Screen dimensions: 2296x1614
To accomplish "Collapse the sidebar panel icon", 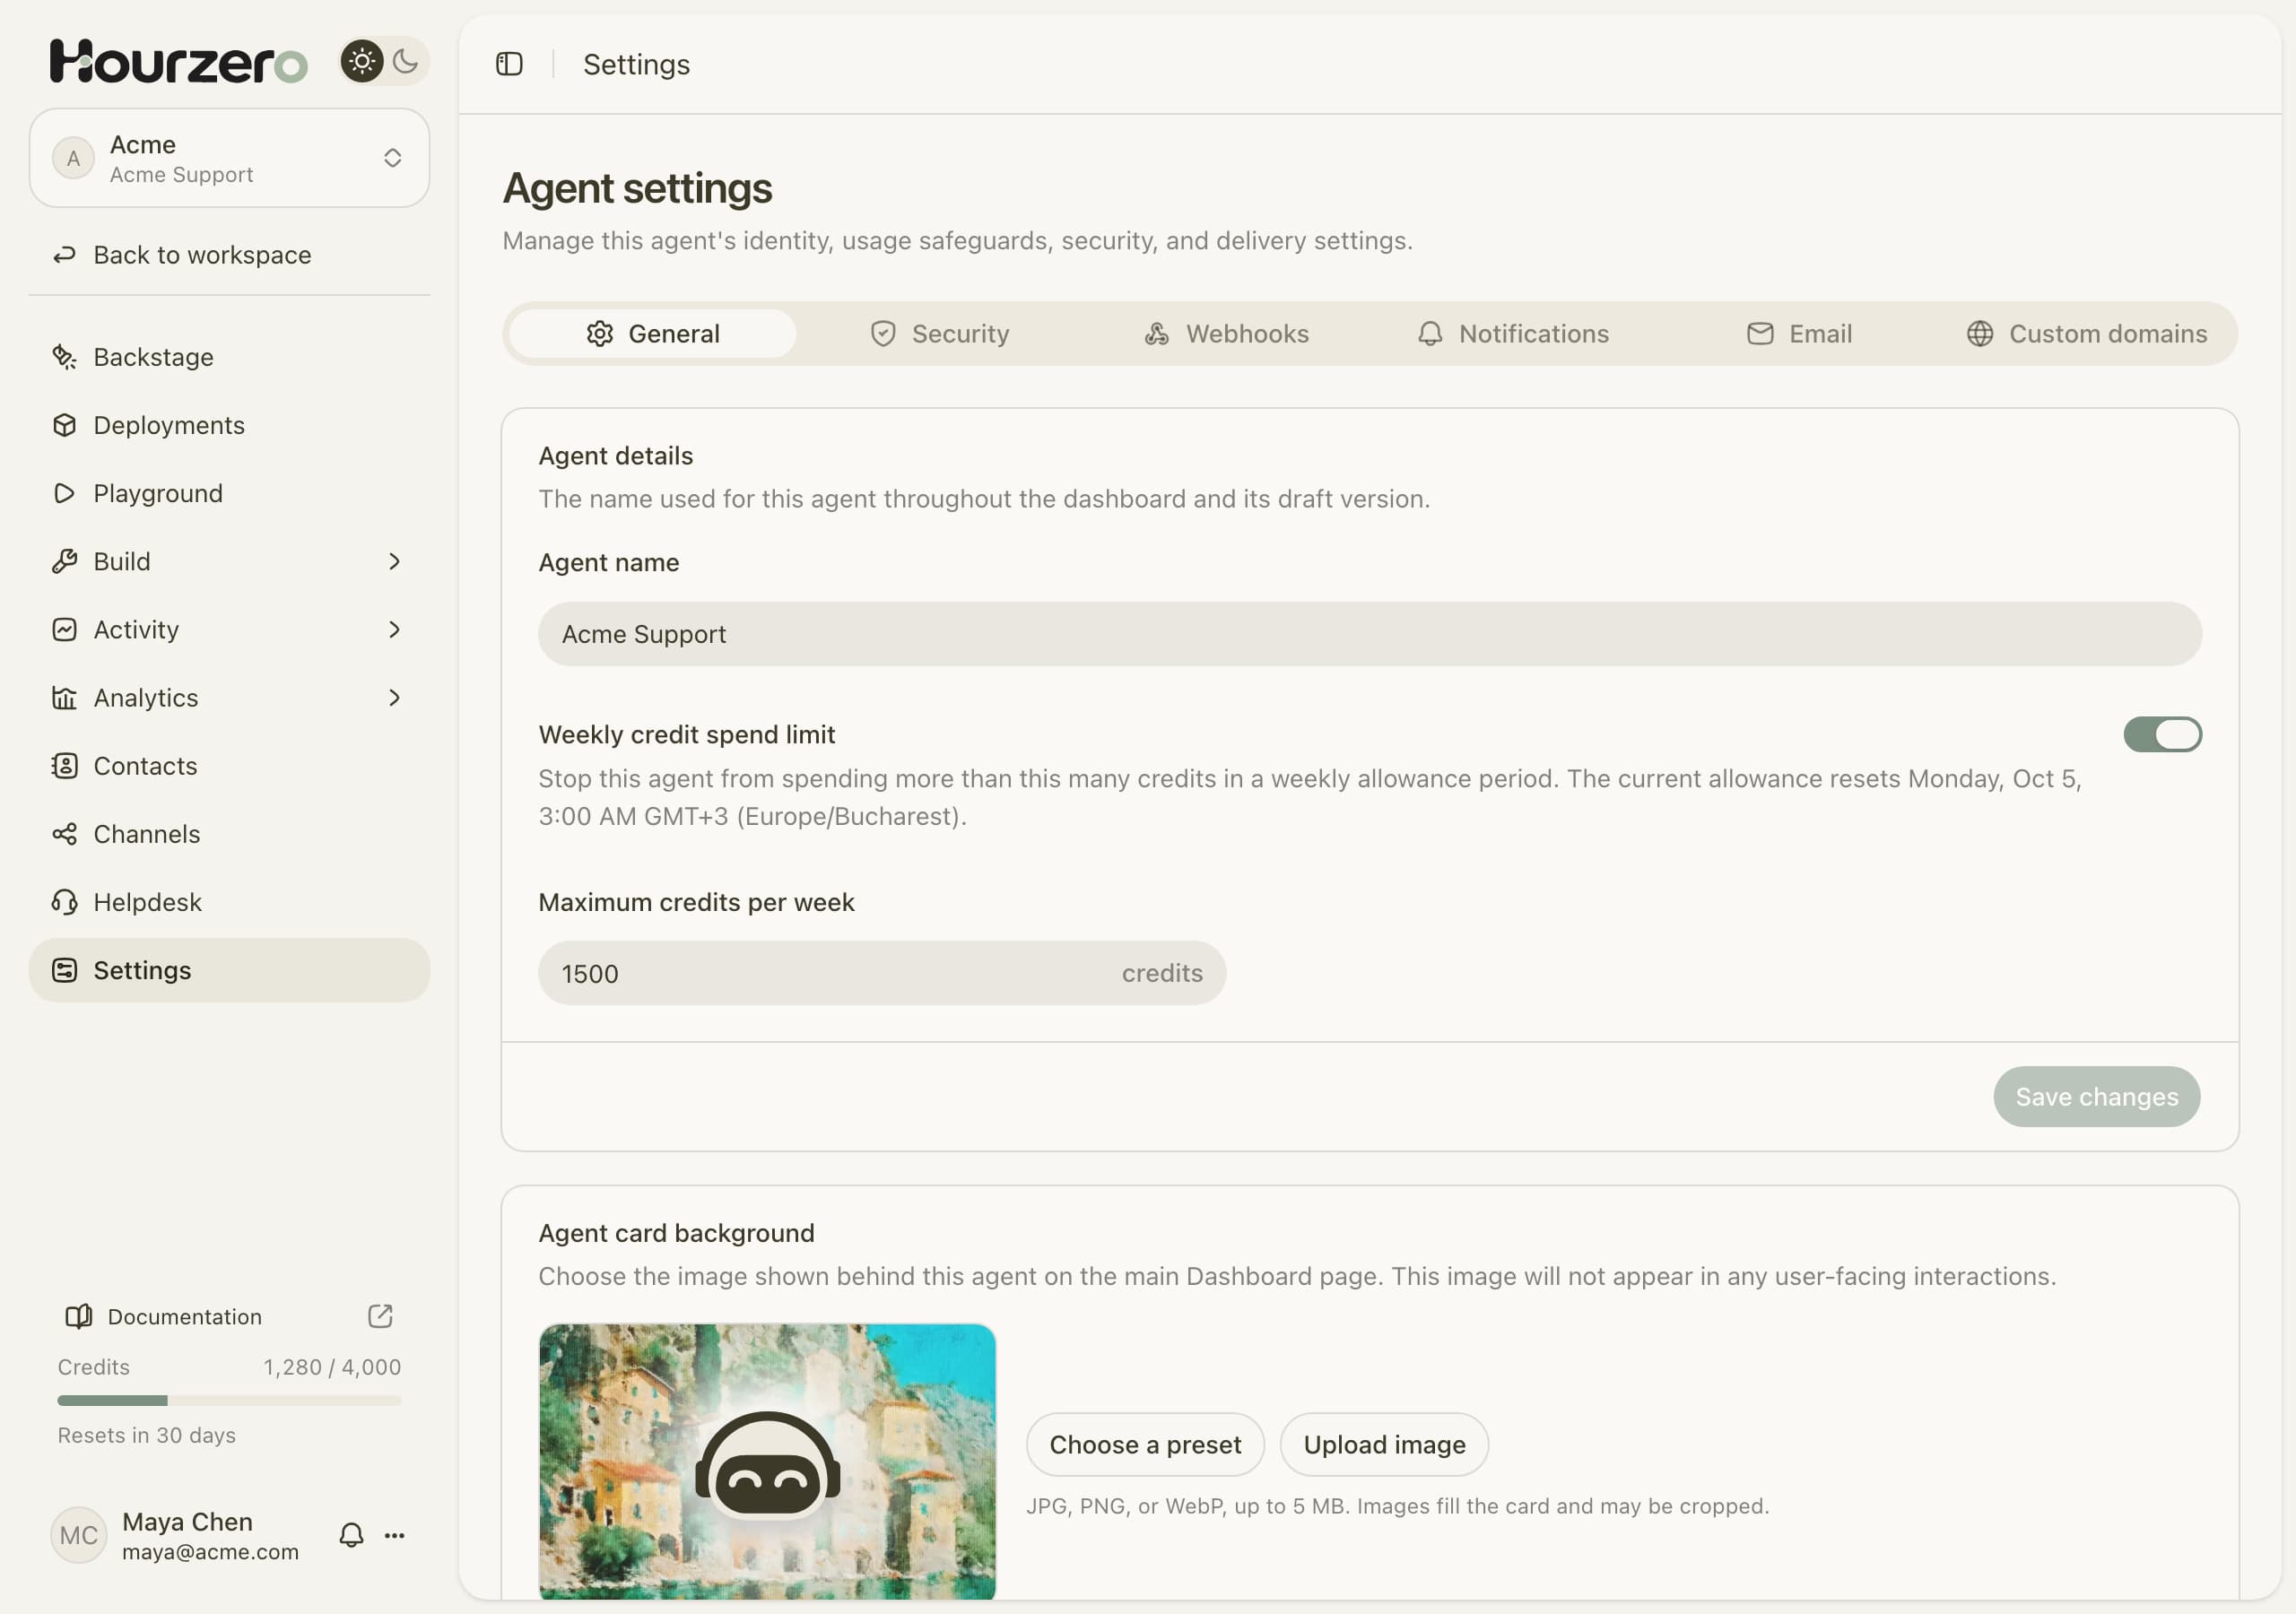I will point(509,64).
